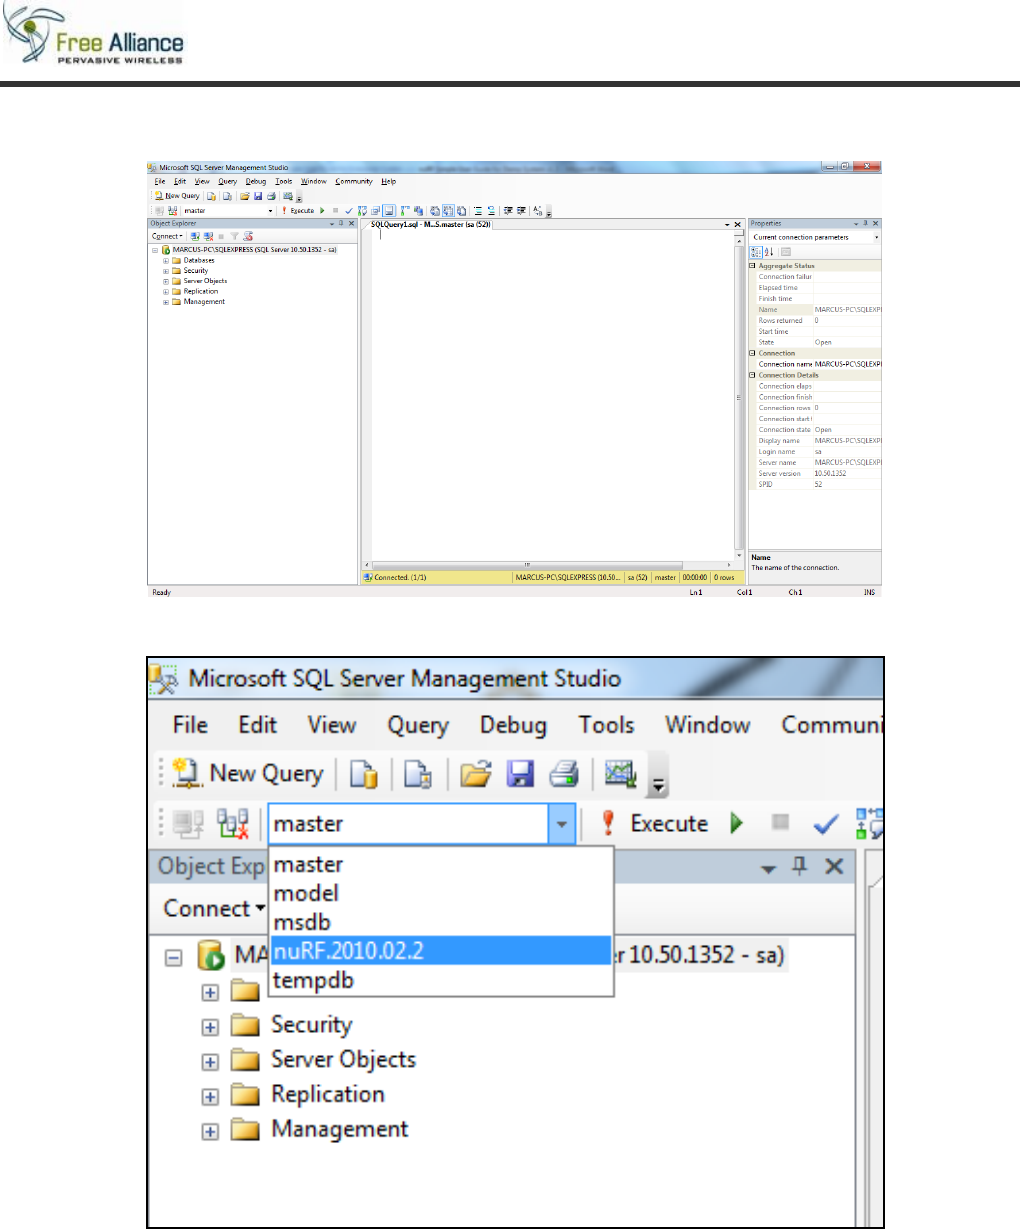
Task: Open the Window menu in enlarged screenshot
Action: click(708, 725)
